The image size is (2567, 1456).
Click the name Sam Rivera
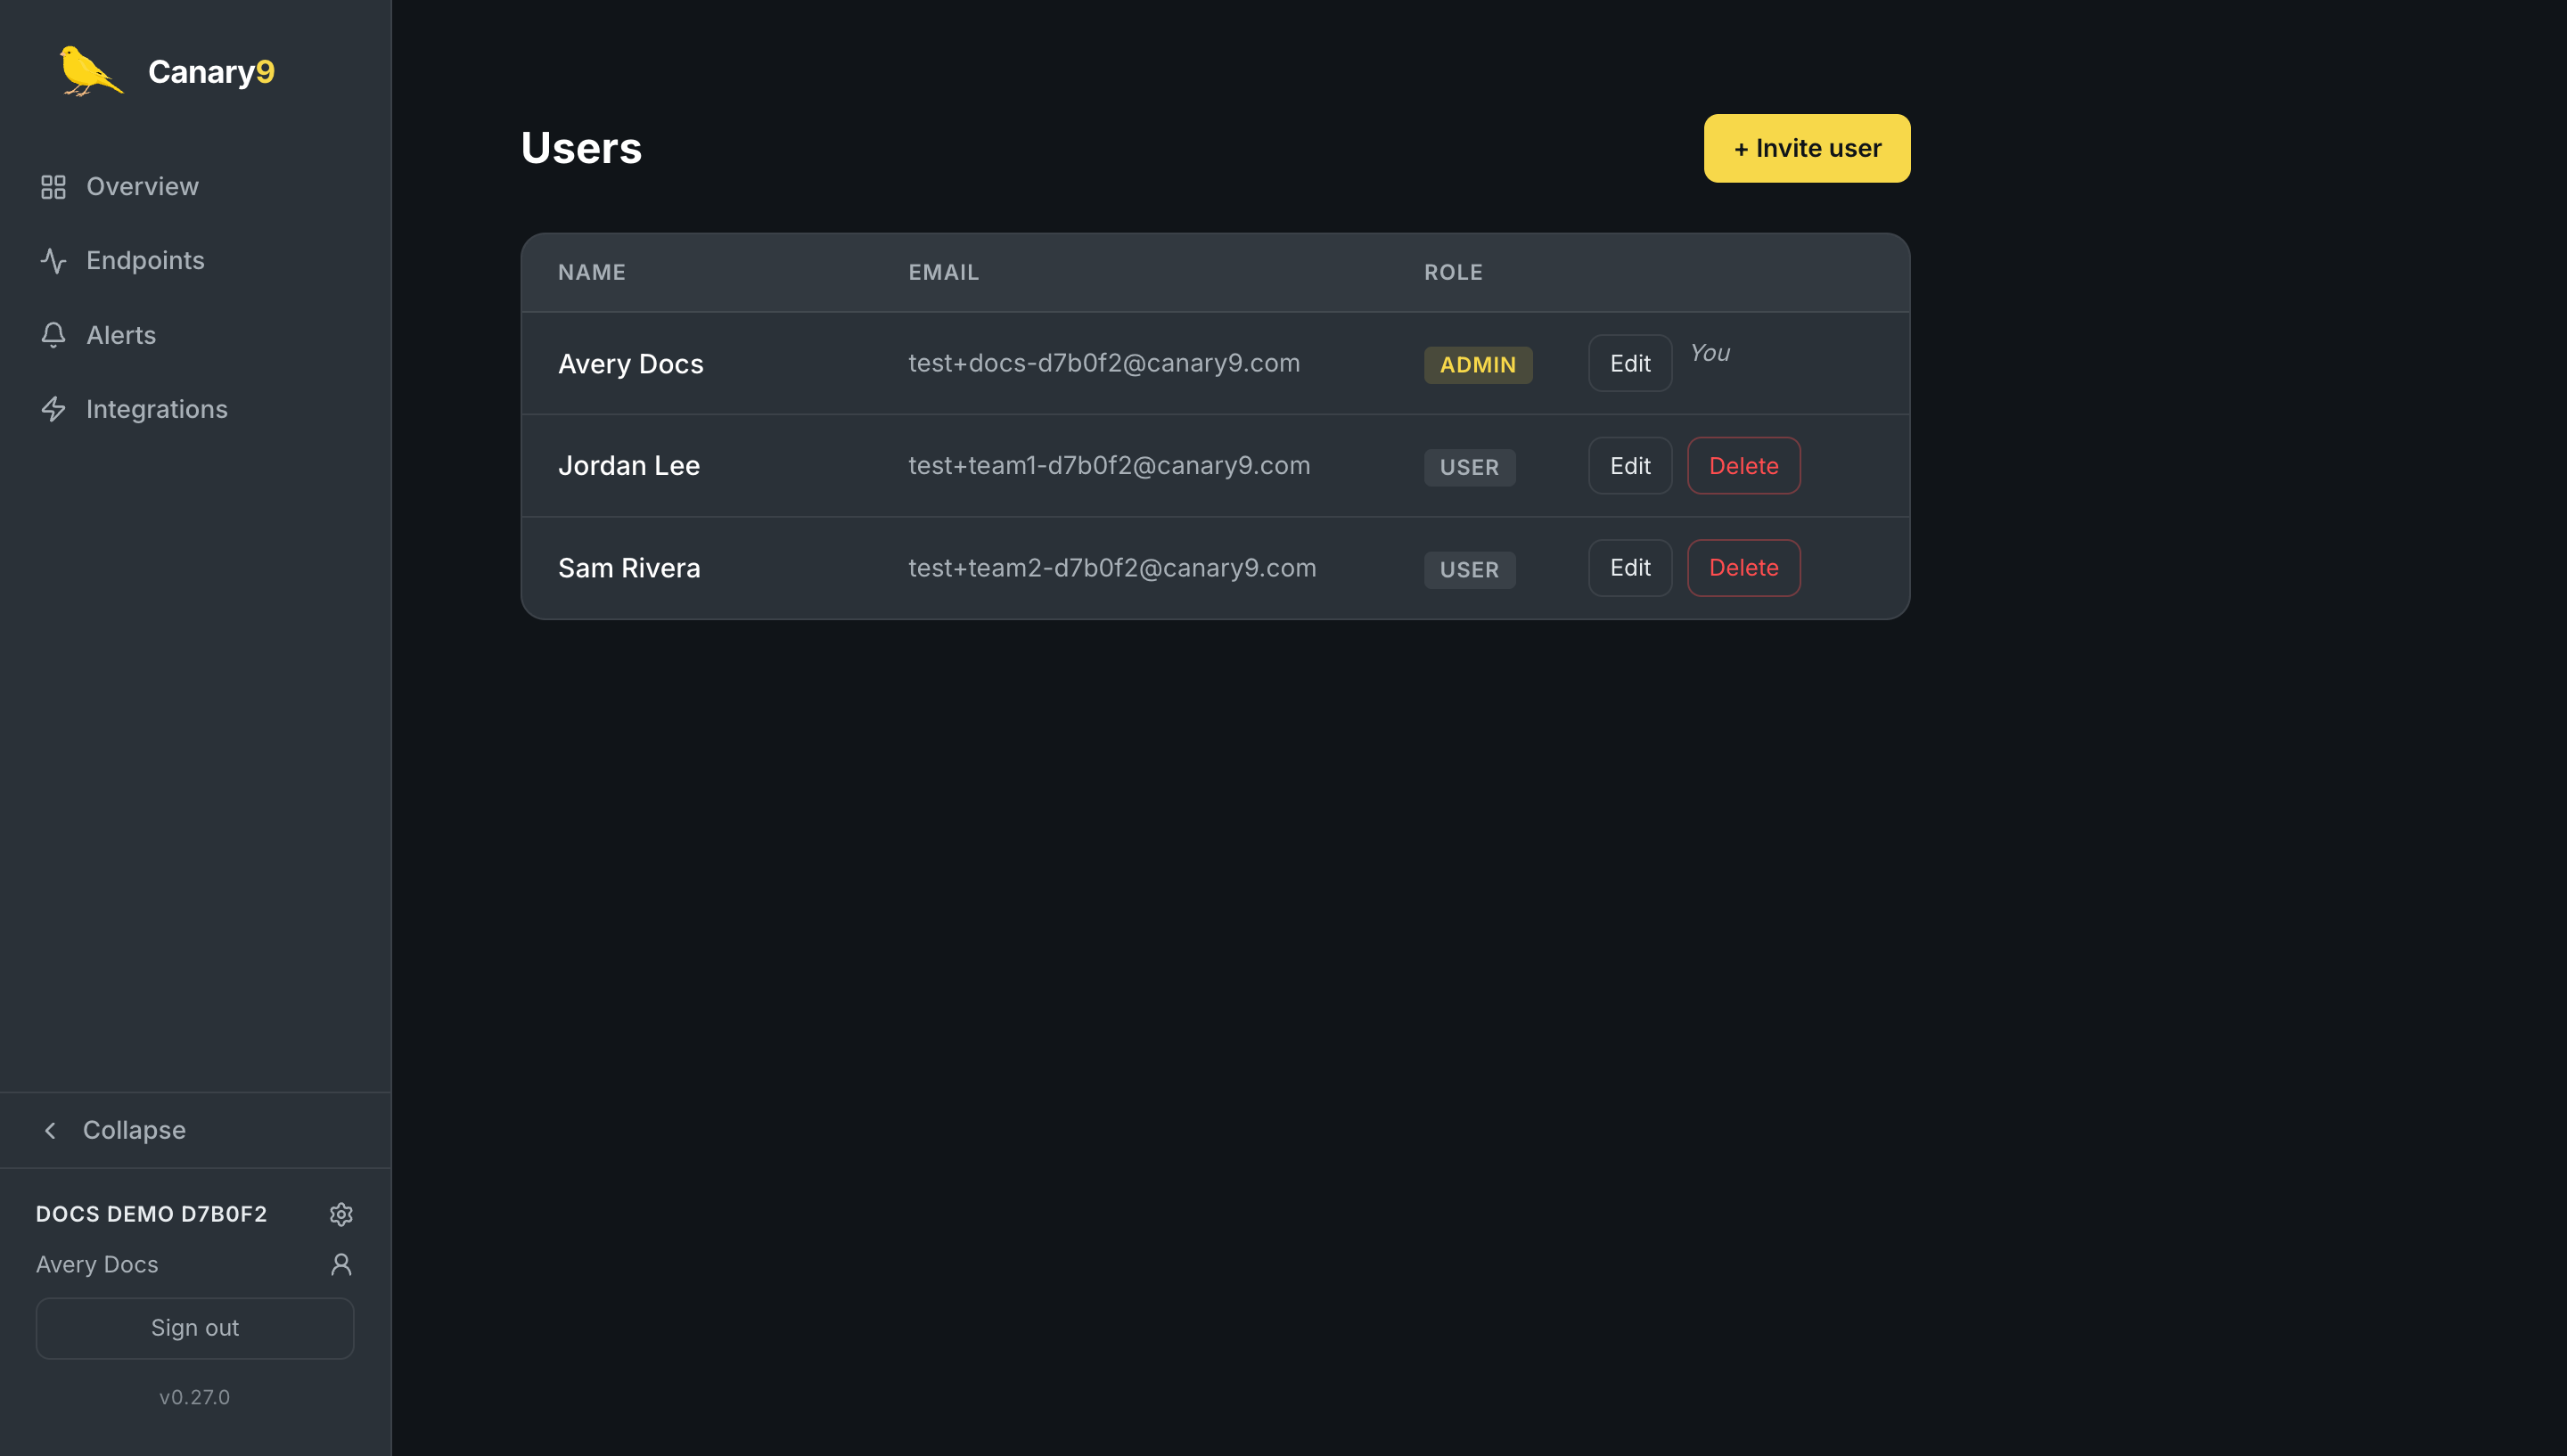pos(628,568)
